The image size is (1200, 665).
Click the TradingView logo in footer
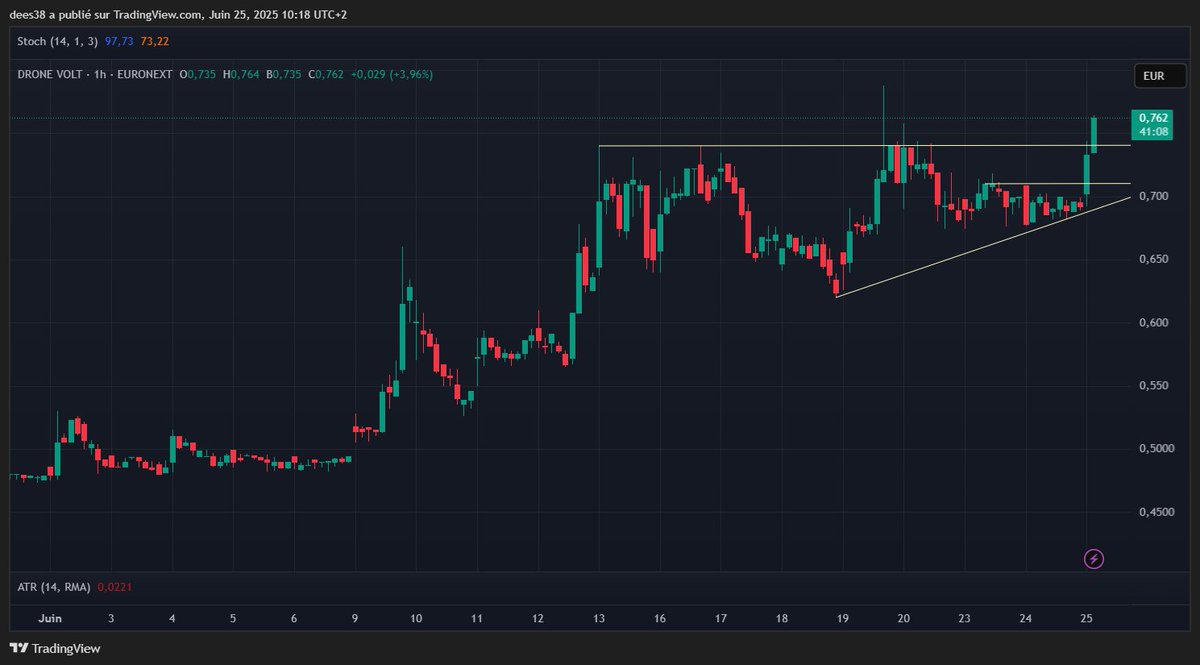pyautogui.click(x=55, y=648)
